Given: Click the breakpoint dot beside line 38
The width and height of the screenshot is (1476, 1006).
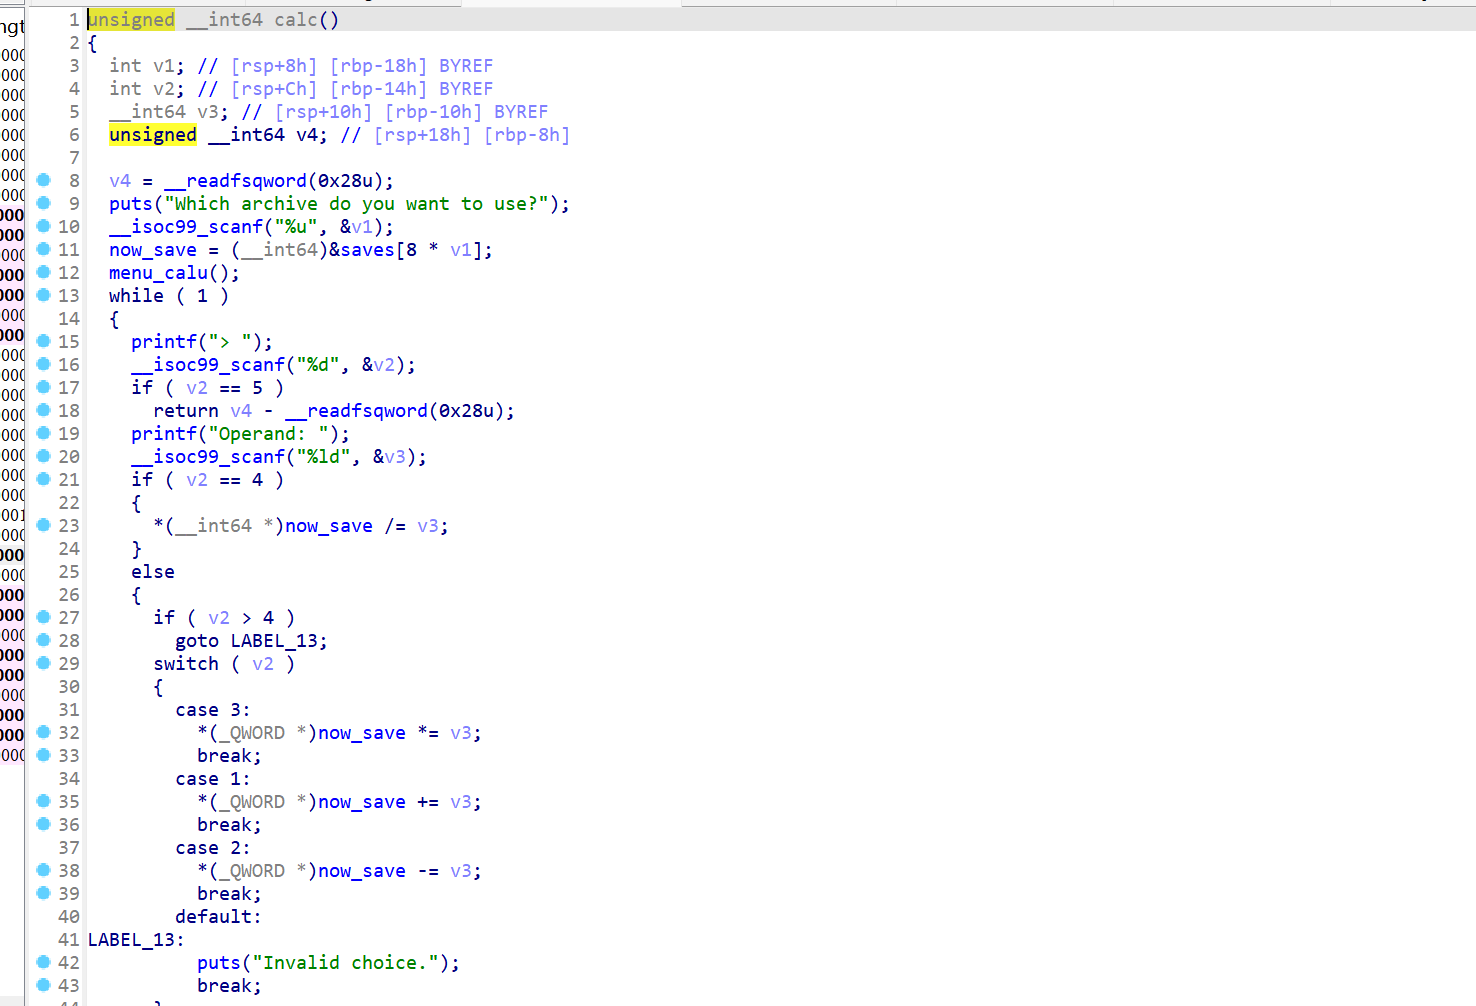Looking at the screenshot, I should point(43,870).
